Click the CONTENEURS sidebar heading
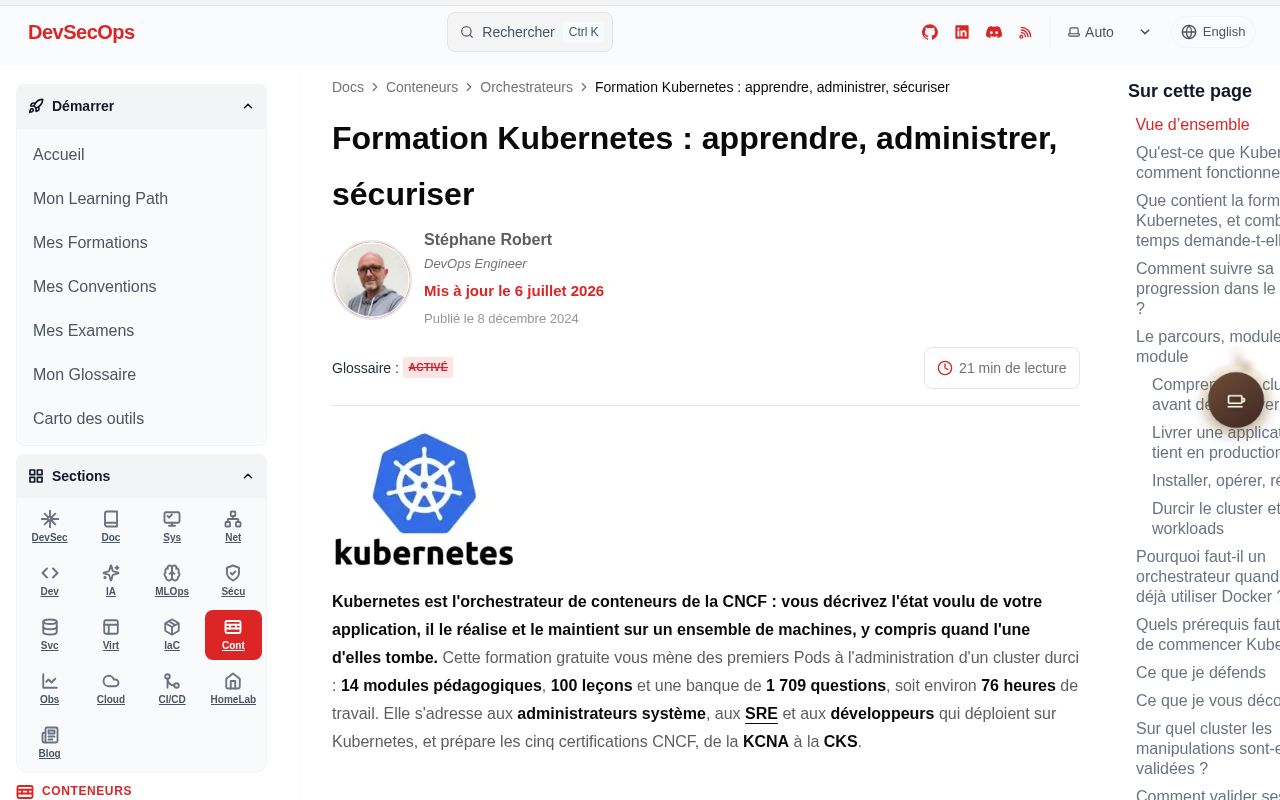 pos(74,791)
